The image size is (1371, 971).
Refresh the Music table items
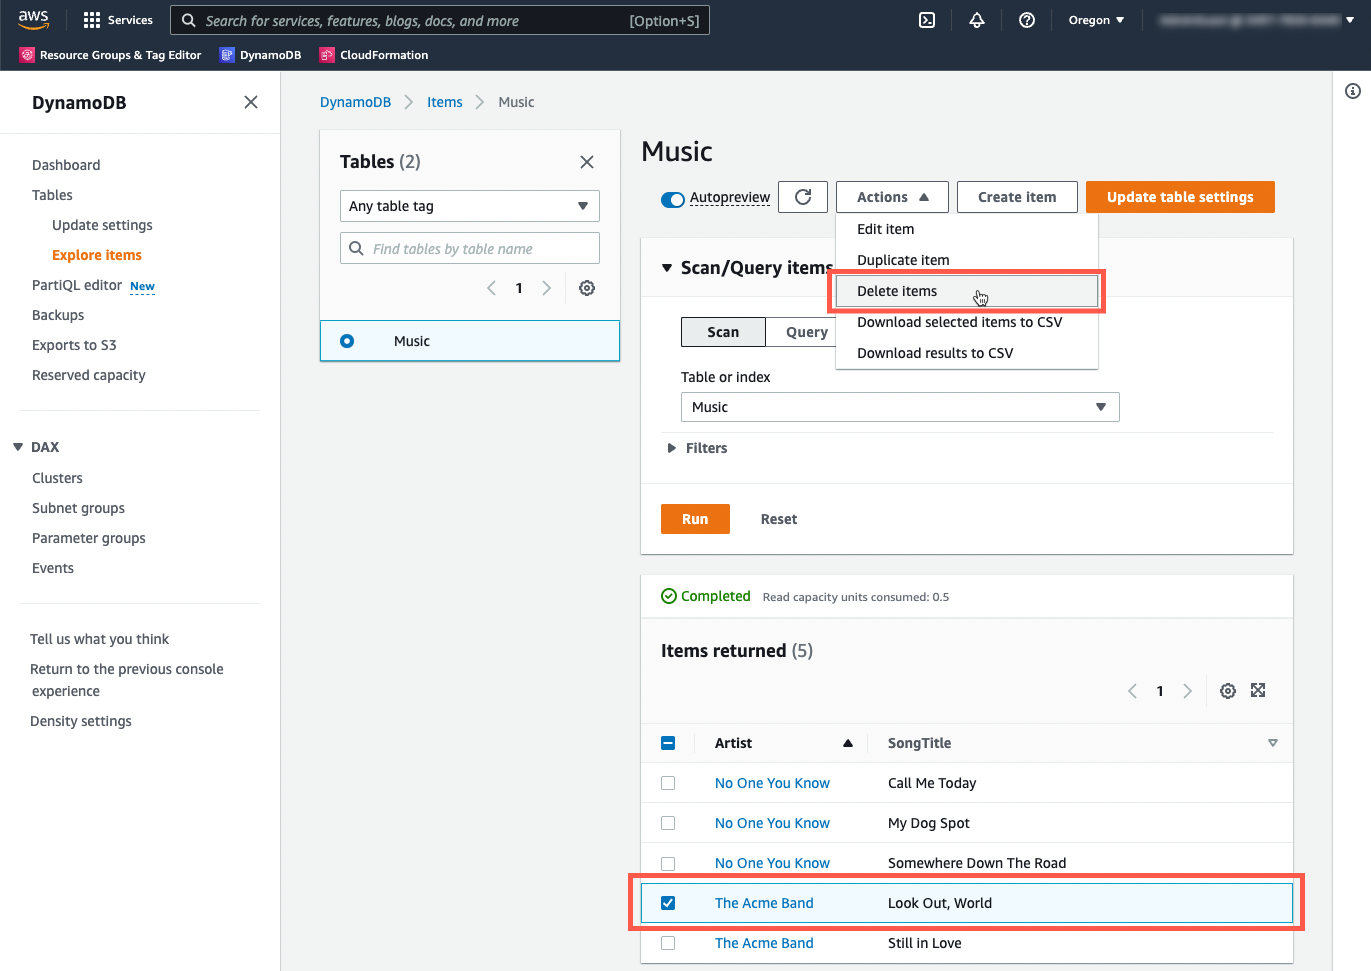tap(803, 197)
